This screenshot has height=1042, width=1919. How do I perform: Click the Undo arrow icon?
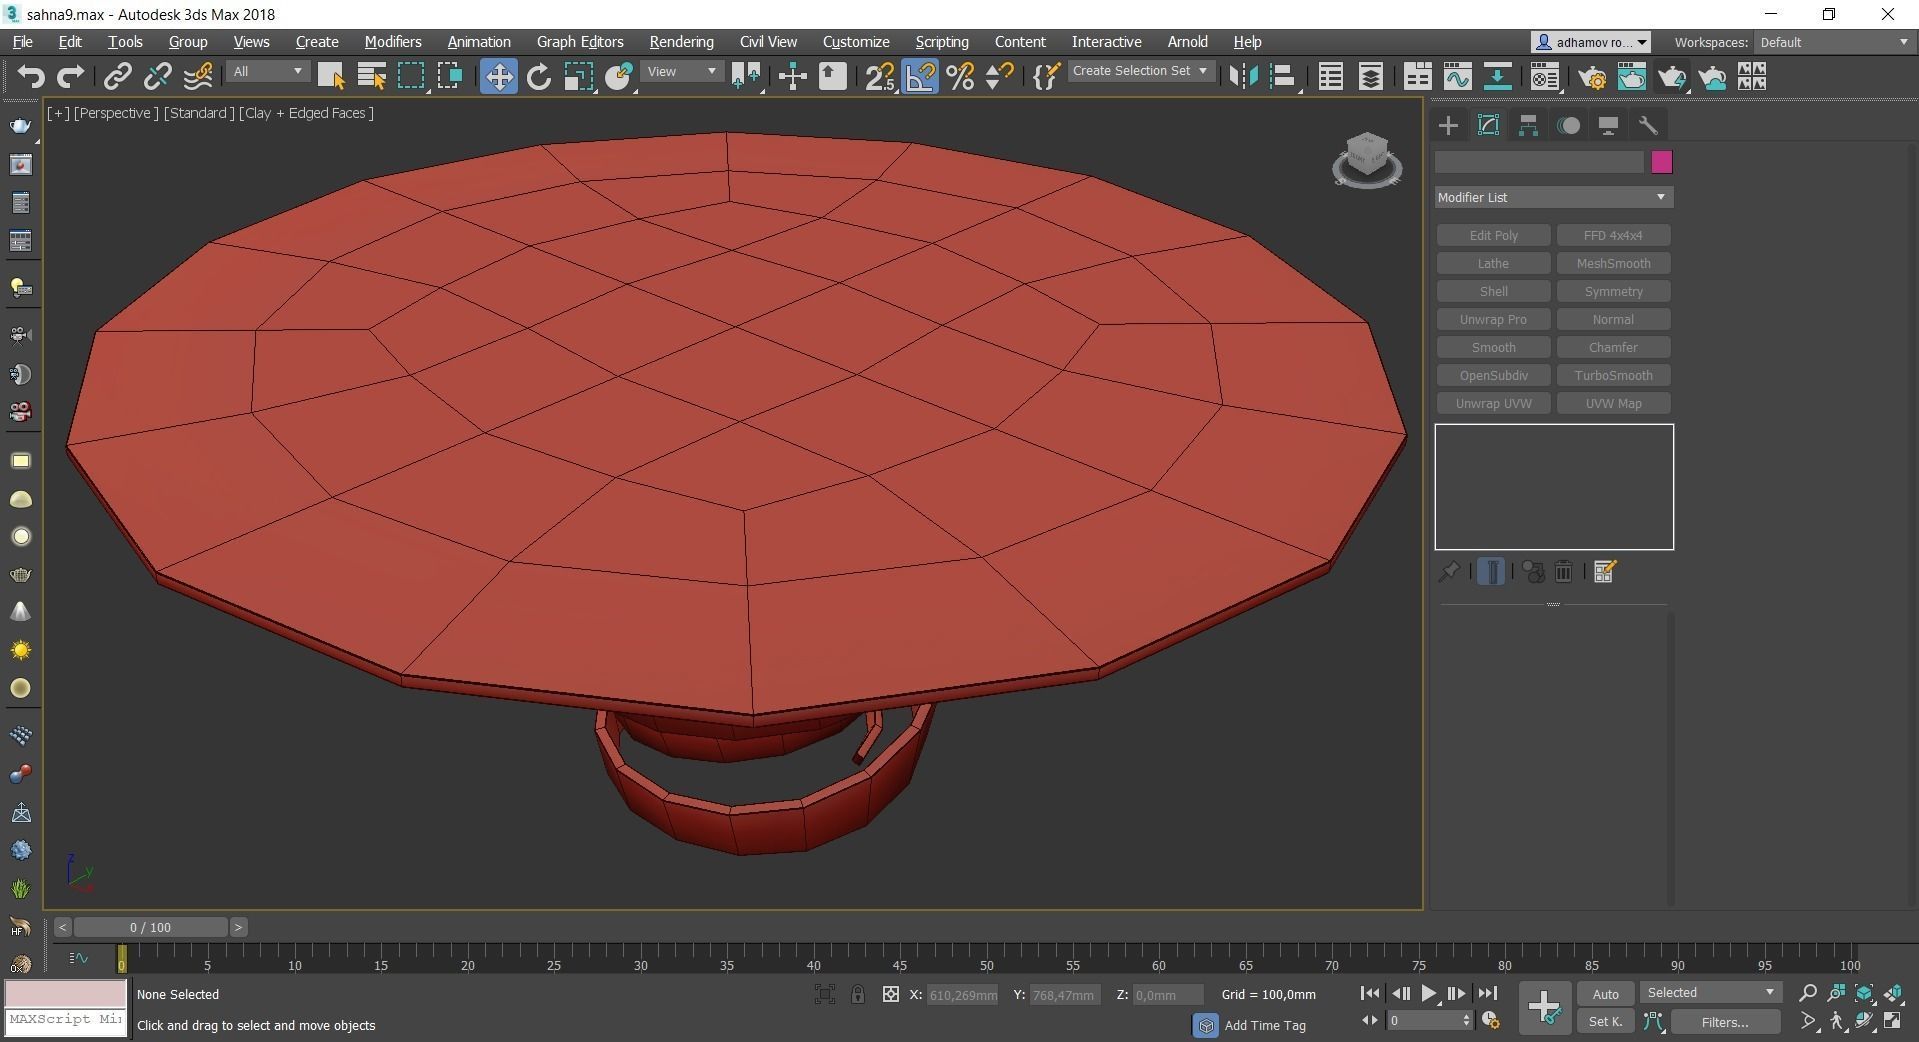[31, 77]
